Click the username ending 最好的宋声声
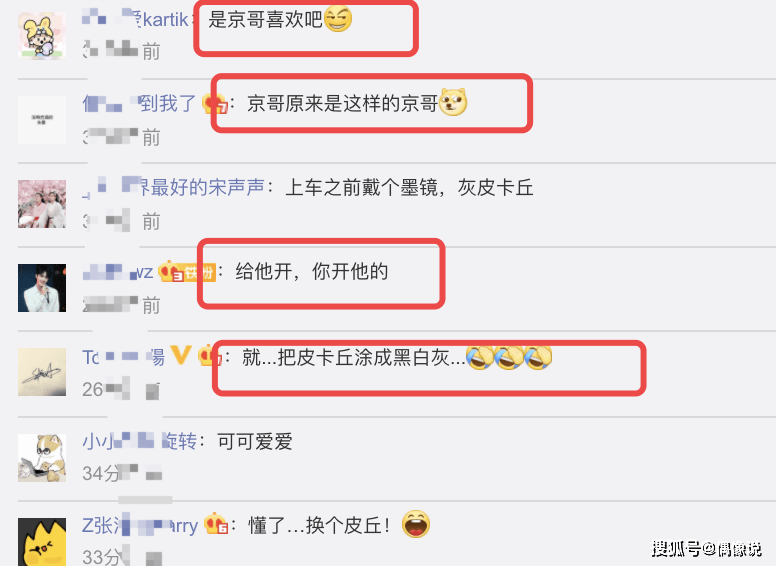The image size is (776, 566). pyautogui.click(x=173, y=188)
